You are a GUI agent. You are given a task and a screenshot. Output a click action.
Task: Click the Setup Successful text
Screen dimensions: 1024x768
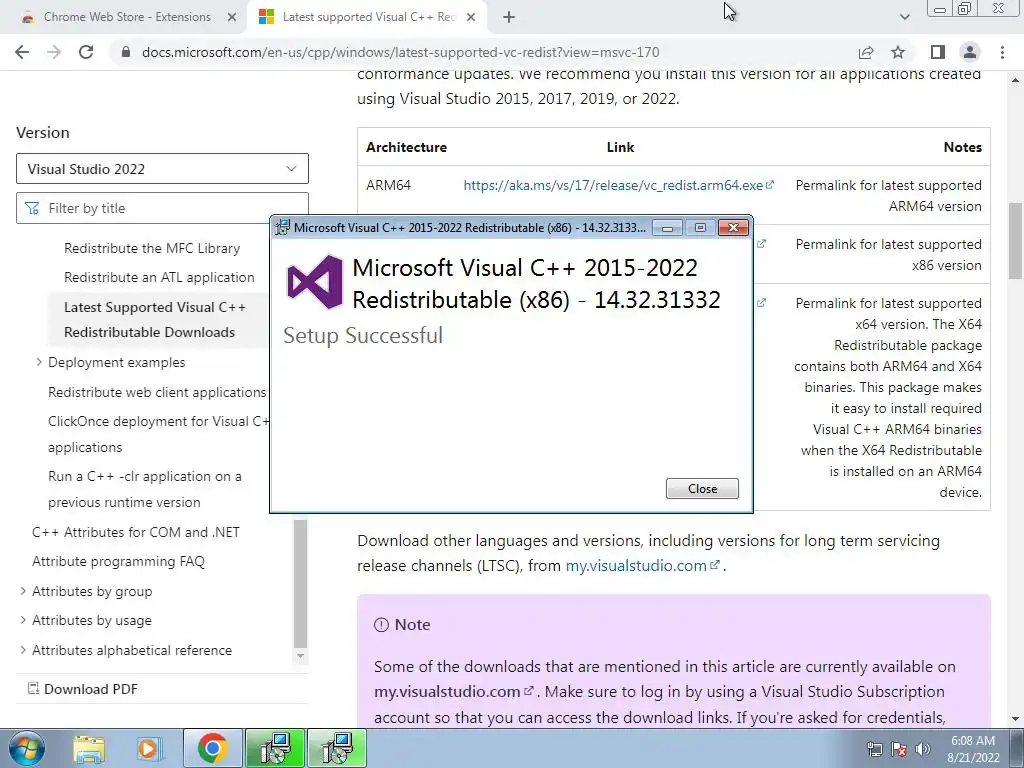point(363,335)
